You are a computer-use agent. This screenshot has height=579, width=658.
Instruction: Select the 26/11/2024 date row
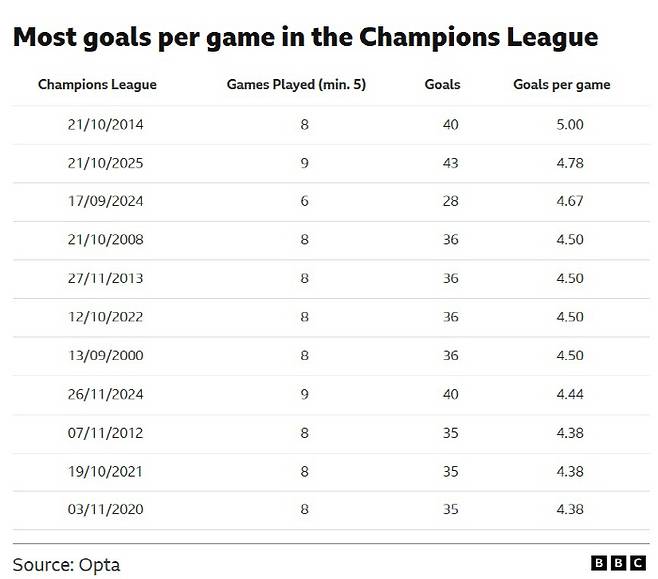97,395
